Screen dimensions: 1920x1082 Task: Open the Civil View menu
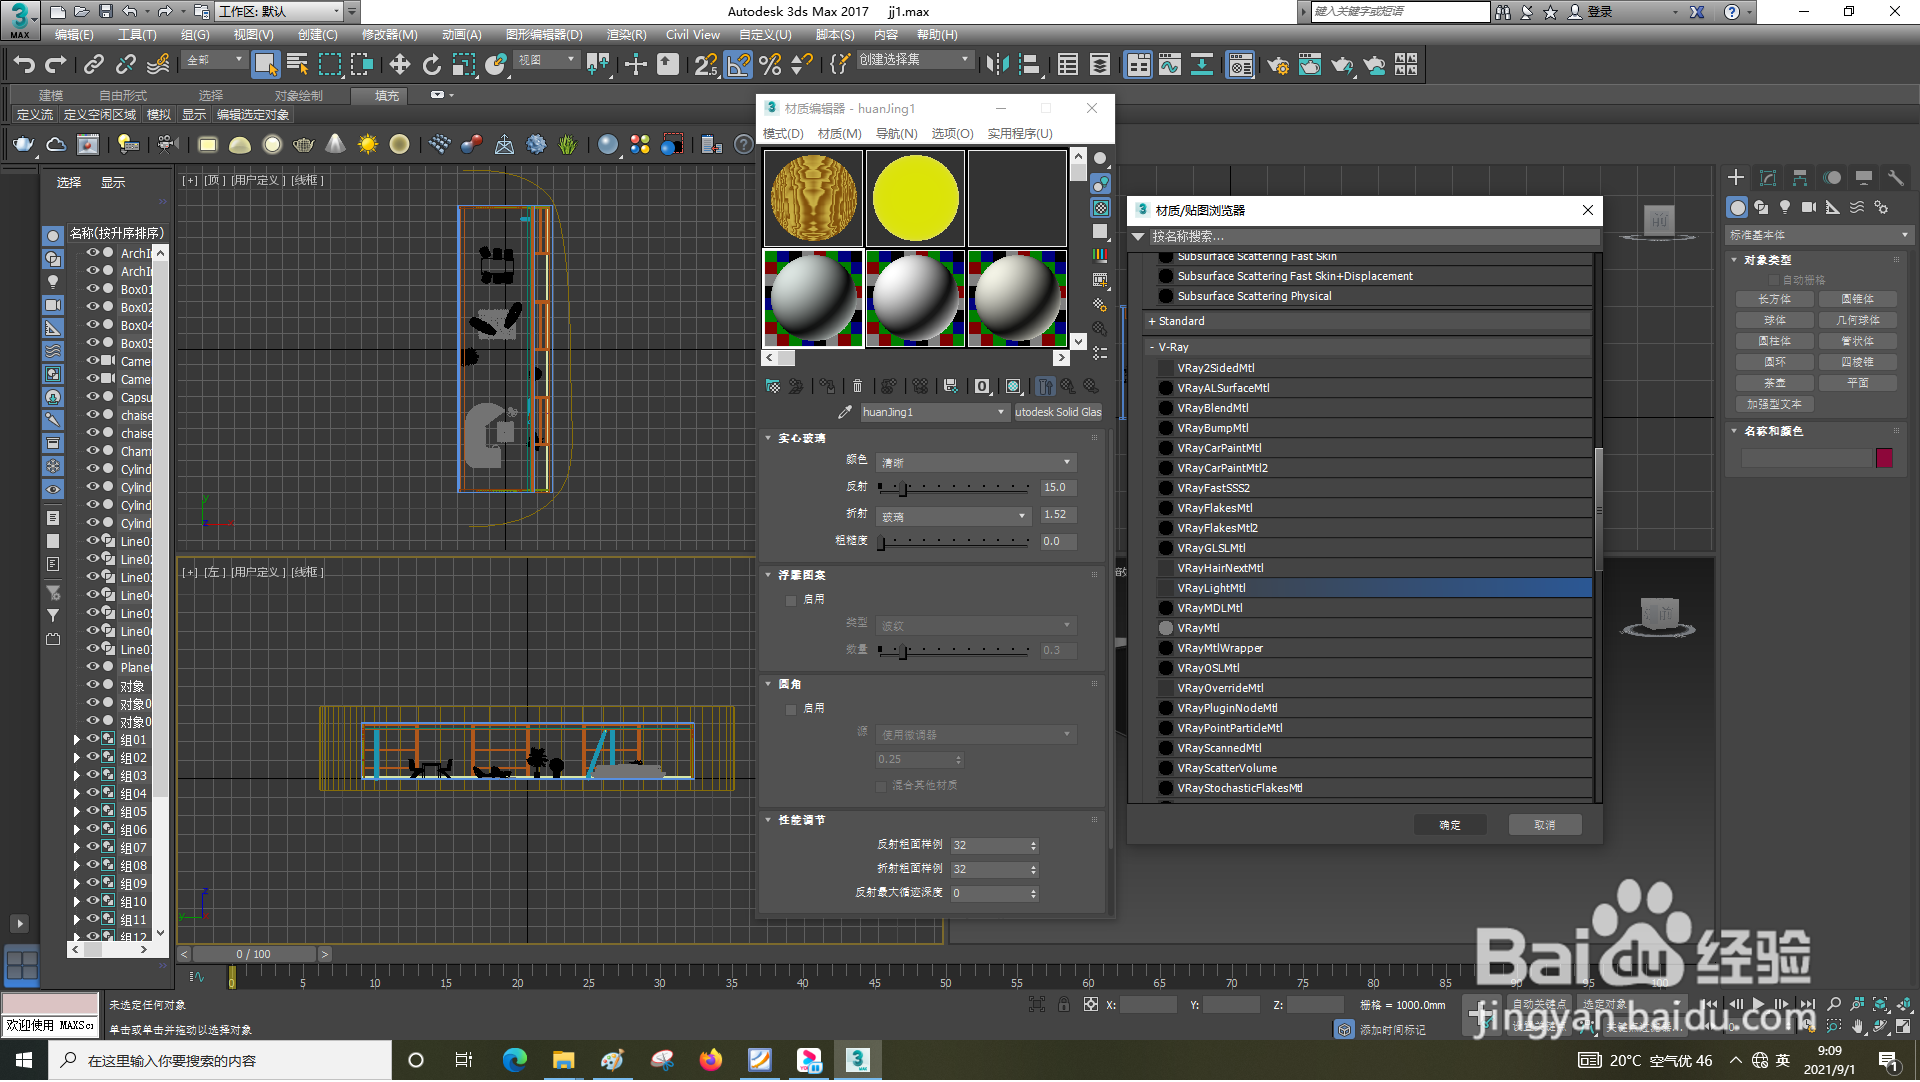[x=693, y=34]
